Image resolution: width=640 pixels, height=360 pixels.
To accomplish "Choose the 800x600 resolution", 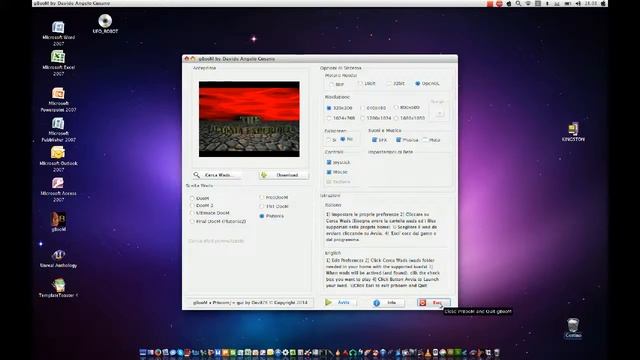I will [x=396, y=107].
